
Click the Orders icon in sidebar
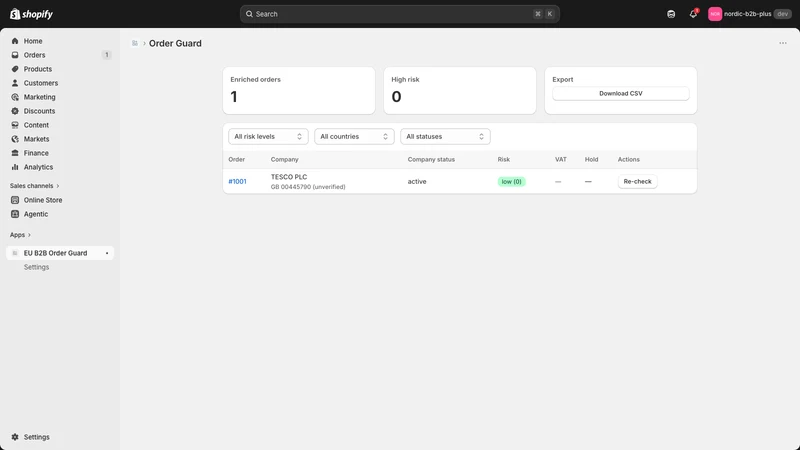pyautogui.click(x=15, y=55)
